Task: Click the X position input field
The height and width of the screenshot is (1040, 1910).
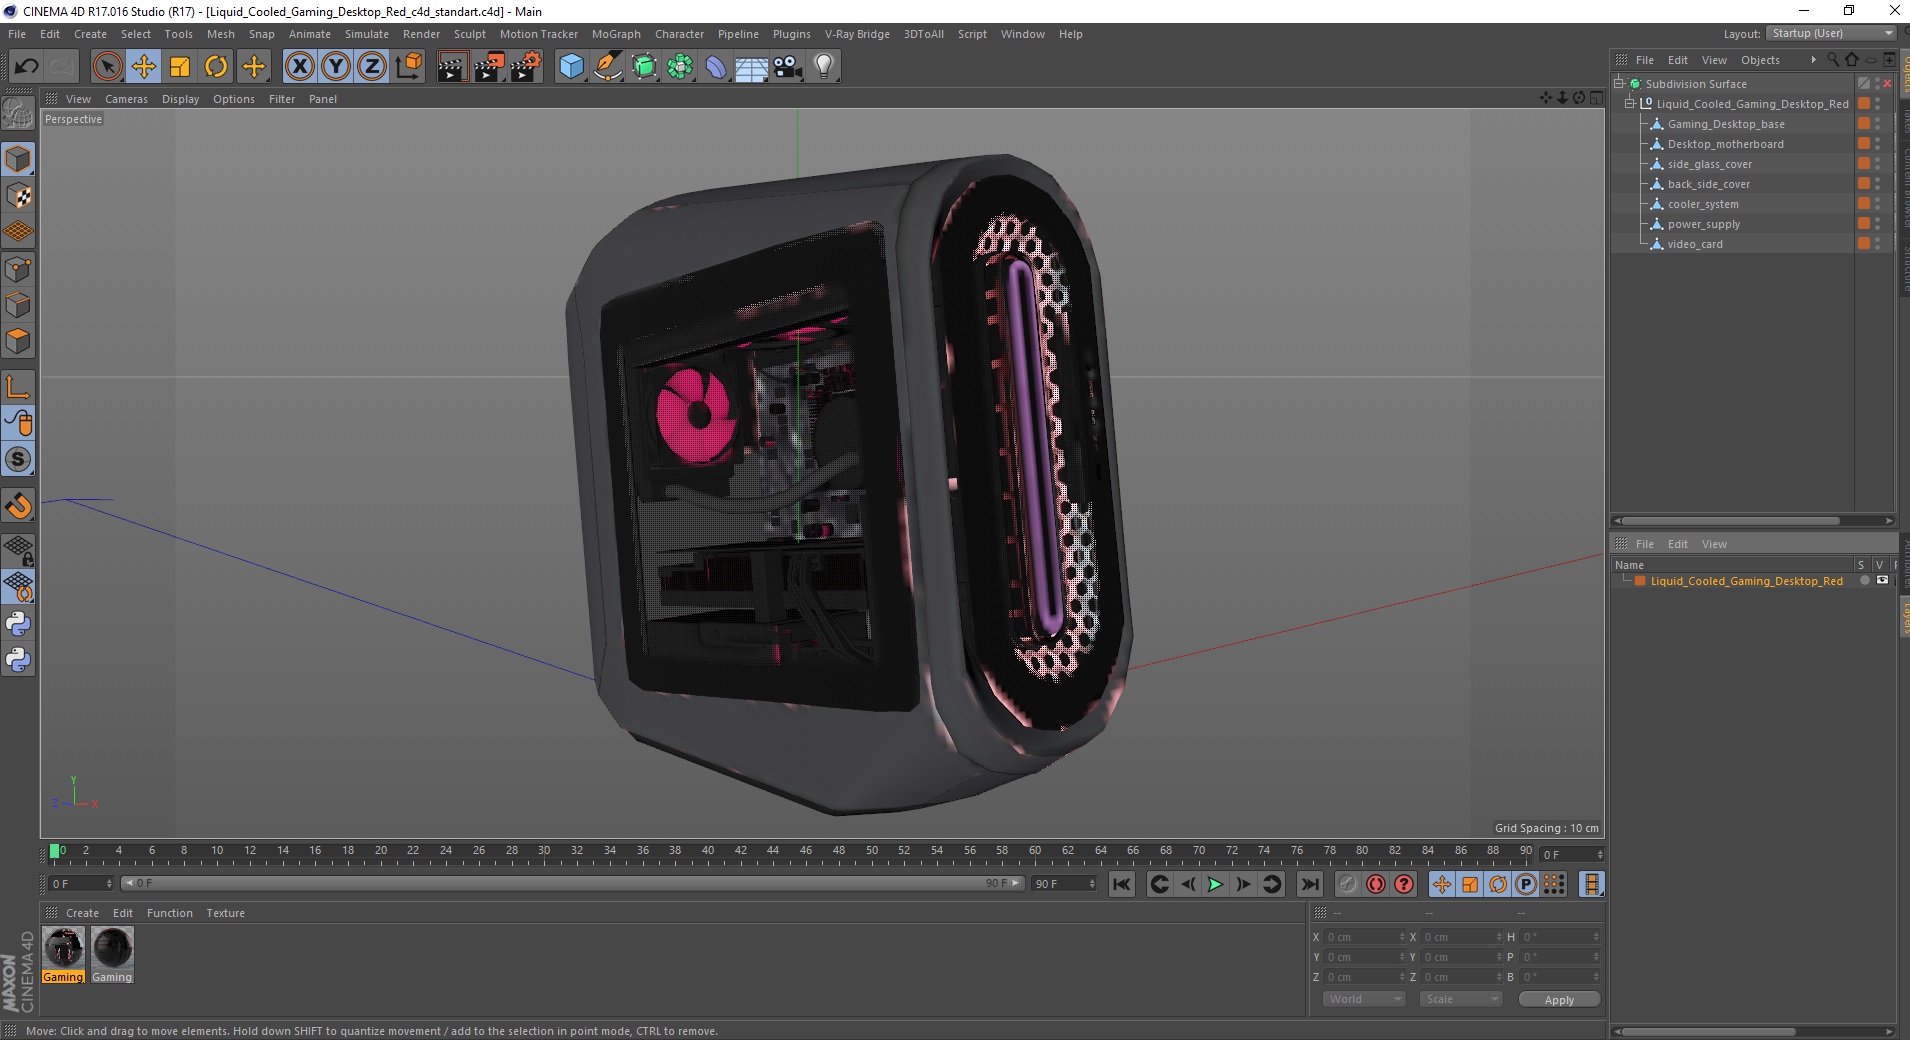Action: pos(1365,937)
